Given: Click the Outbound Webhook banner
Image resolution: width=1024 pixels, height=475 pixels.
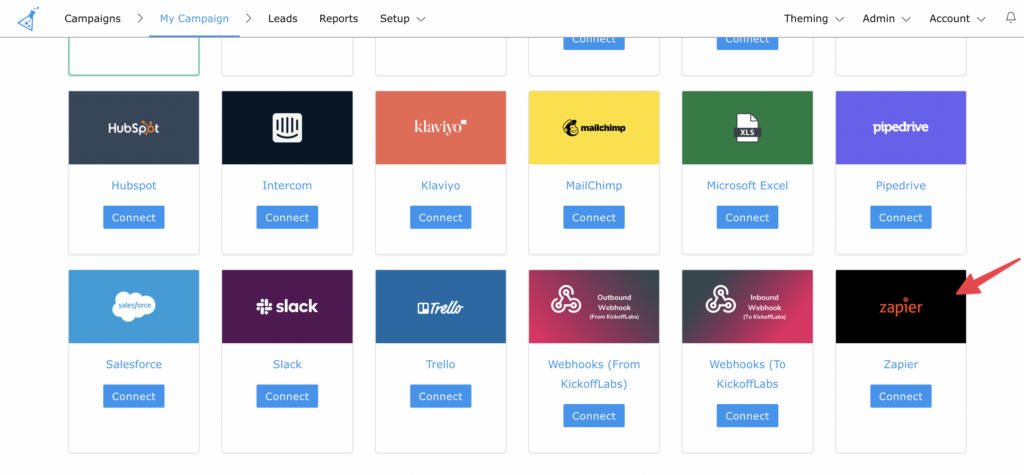Looking at the screenshot, I should (x=594, y=306).
